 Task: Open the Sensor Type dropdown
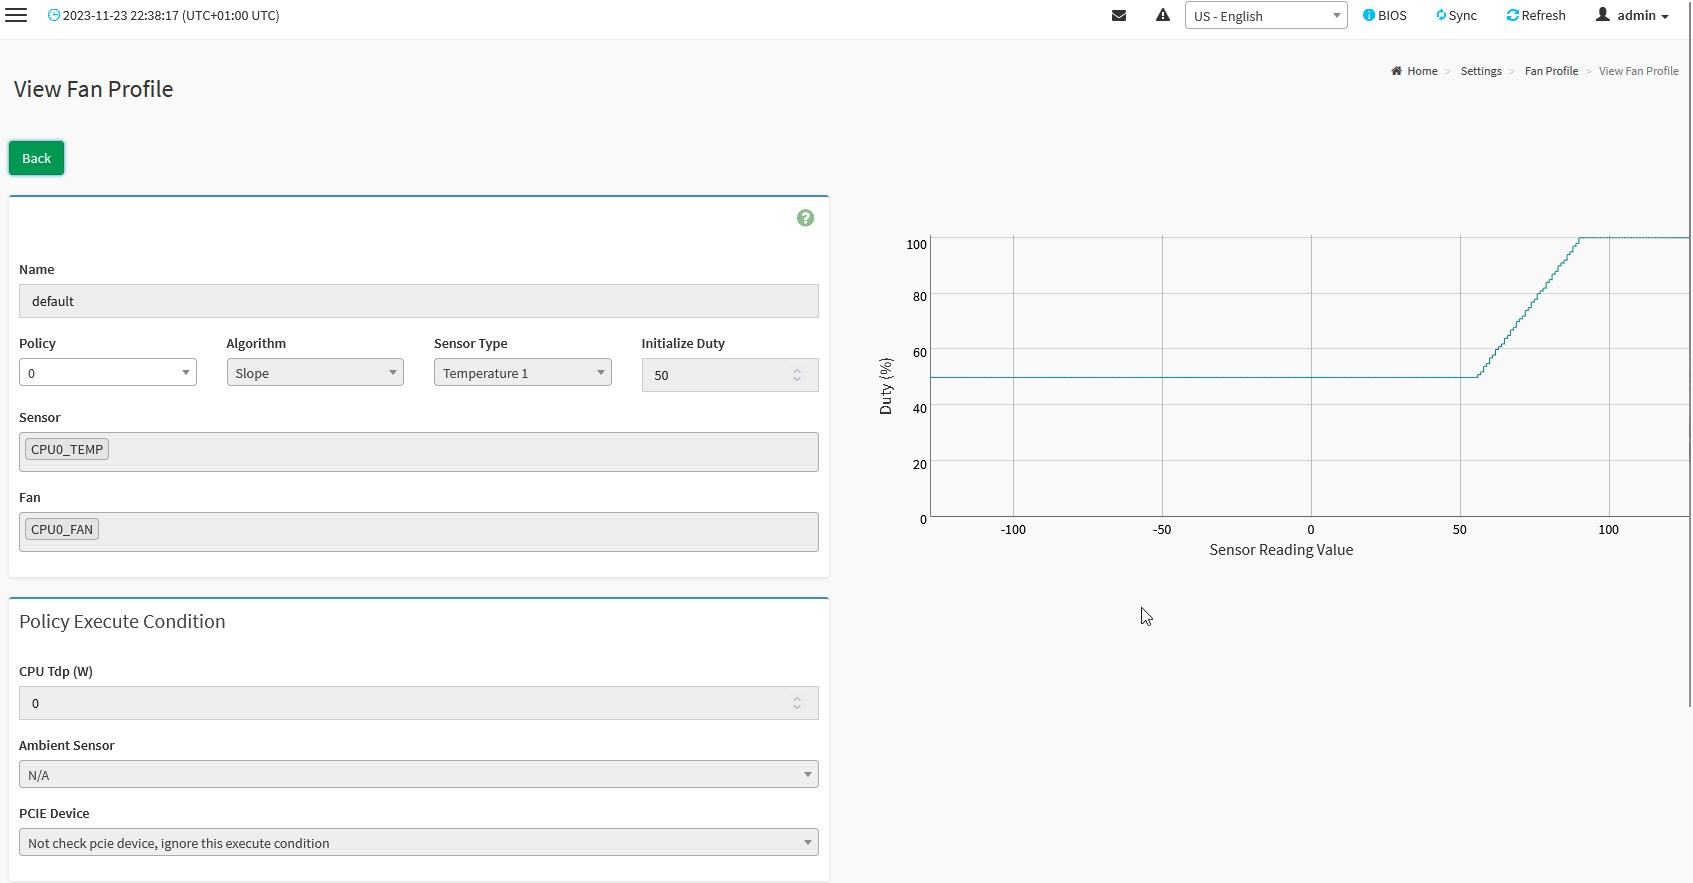coord(522,373)
